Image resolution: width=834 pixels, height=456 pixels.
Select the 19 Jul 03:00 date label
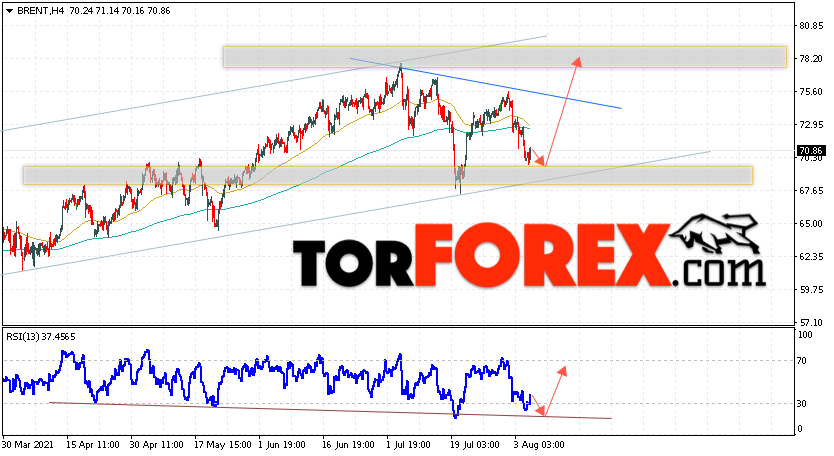click(x=475, y=444)
